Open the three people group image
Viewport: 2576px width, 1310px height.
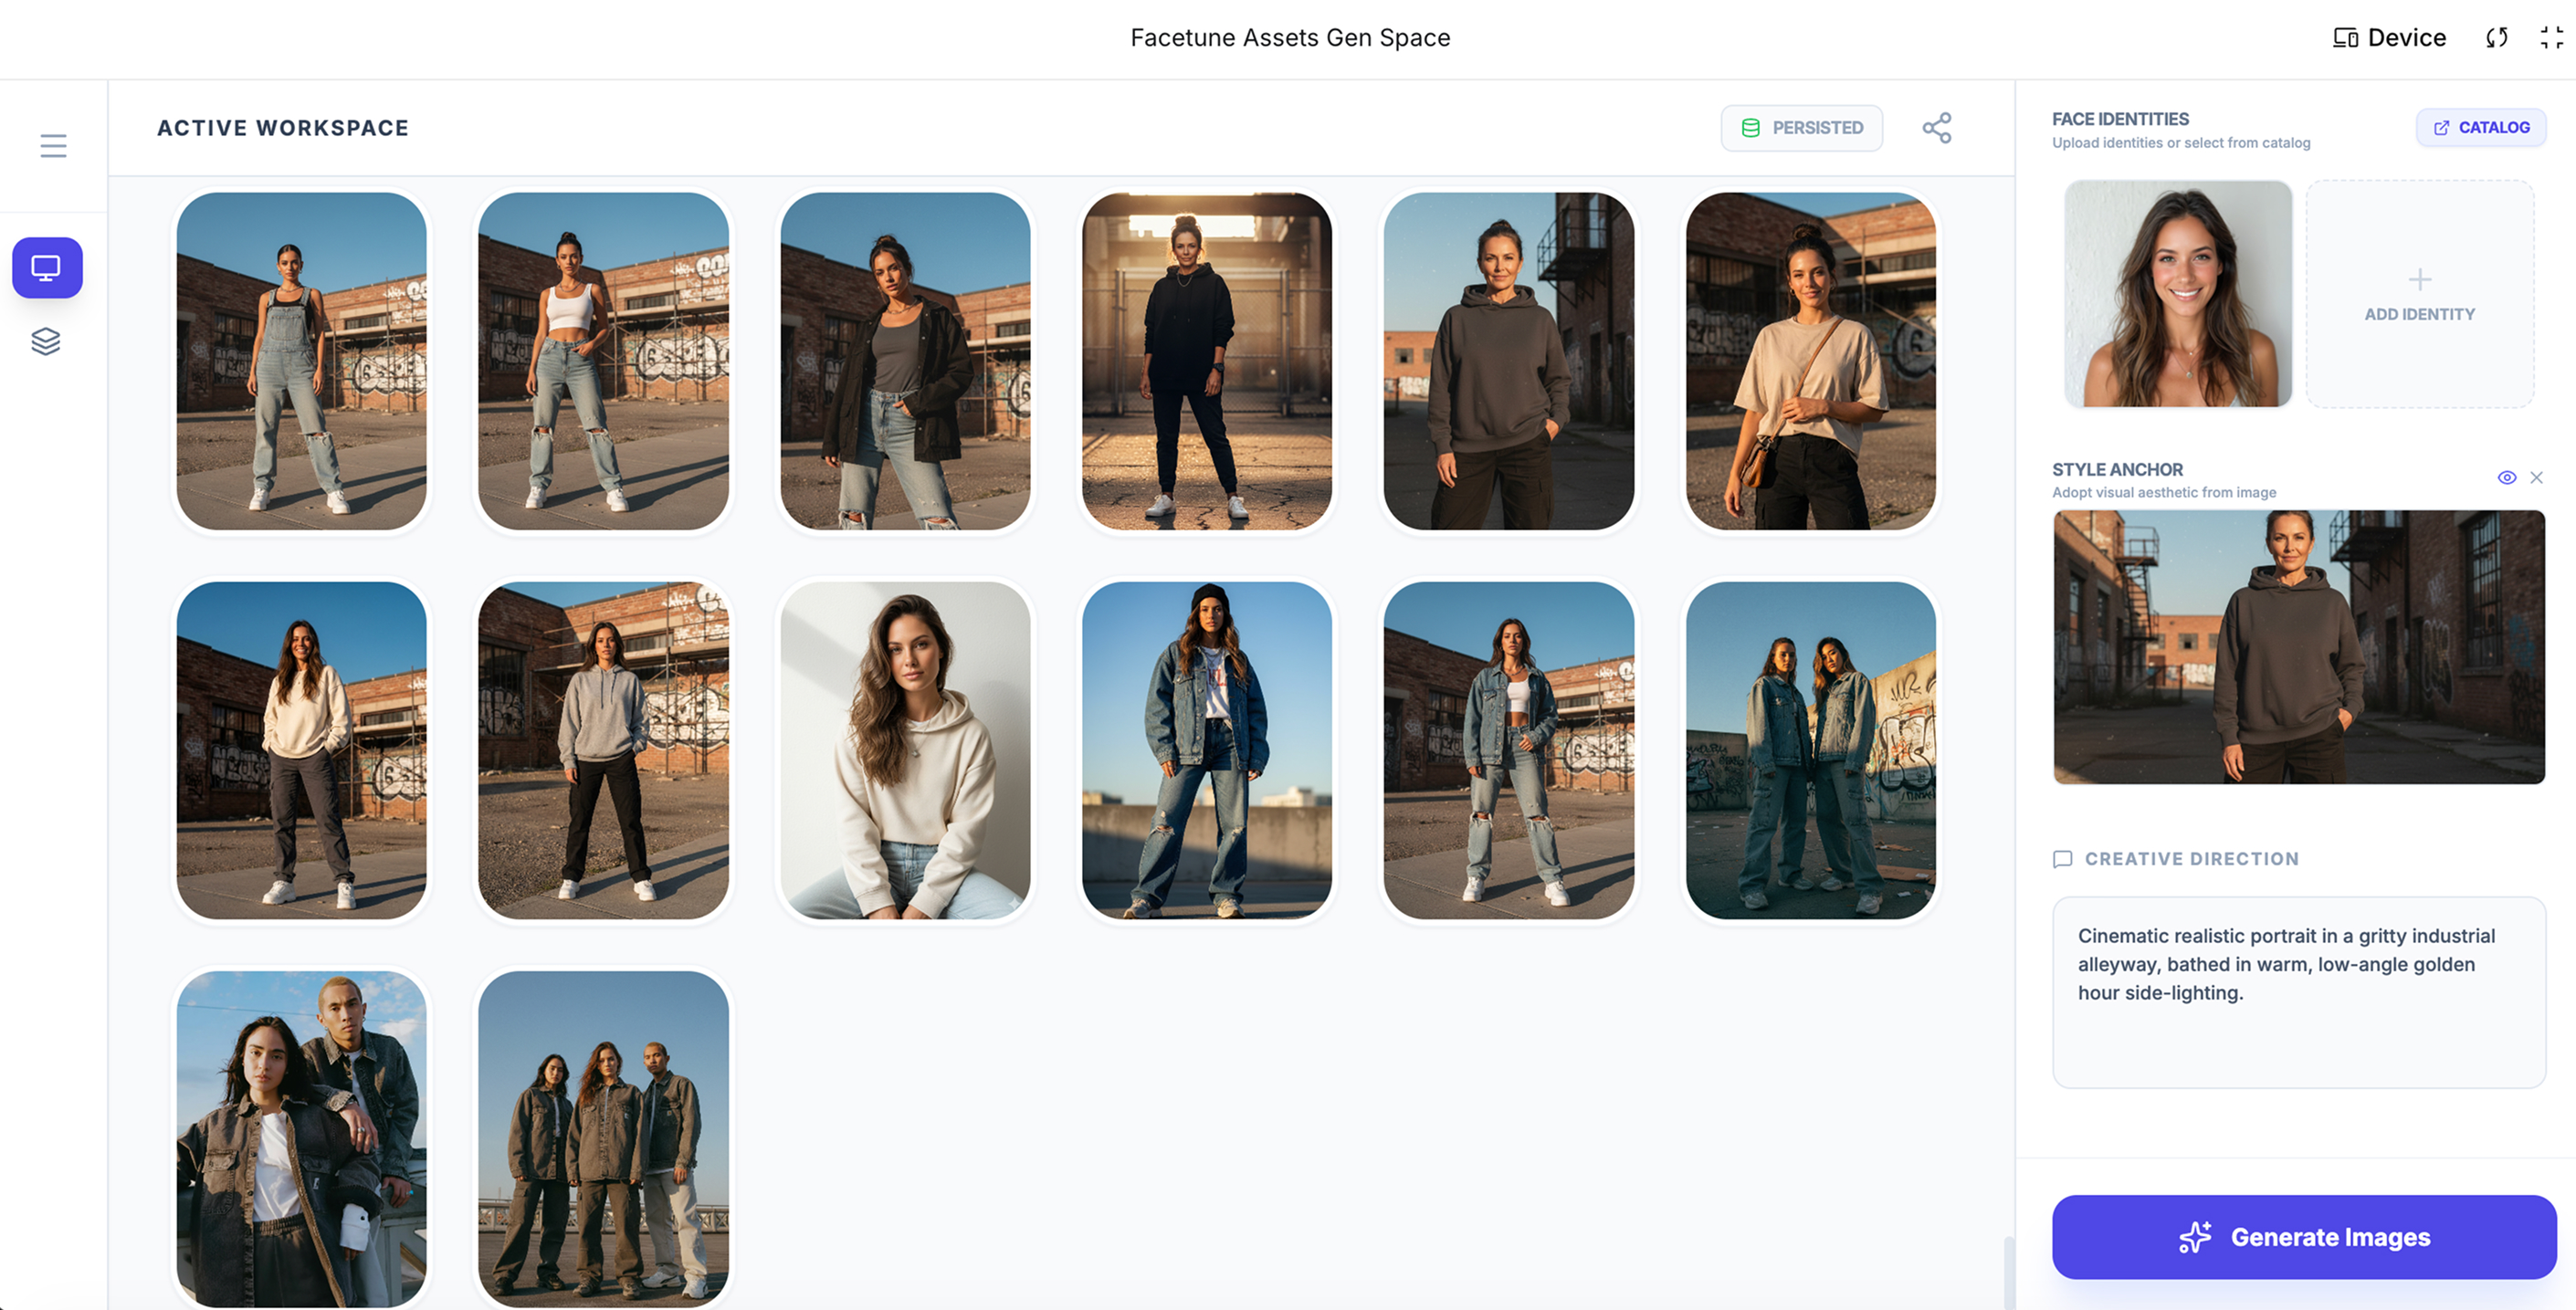(603, 1139)
